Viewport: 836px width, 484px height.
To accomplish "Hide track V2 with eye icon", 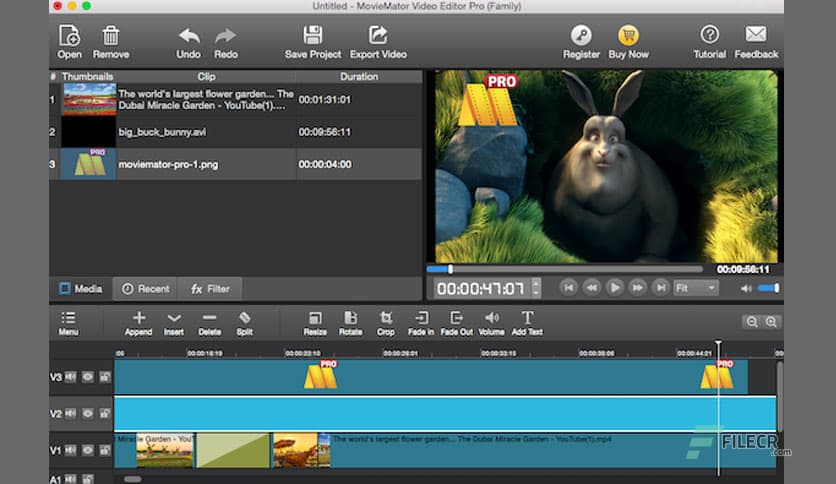I will pos(88,413).
